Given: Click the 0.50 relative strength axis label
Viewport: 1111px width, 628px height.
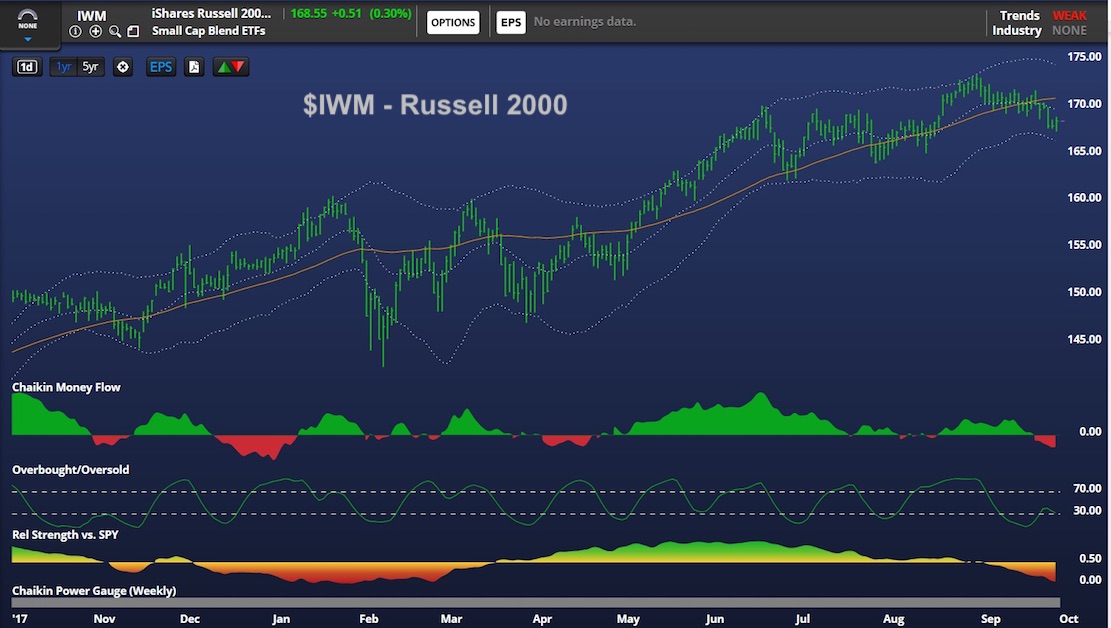Looking at the screenshot, I should pyautogui.click(x=1090, y=559).
